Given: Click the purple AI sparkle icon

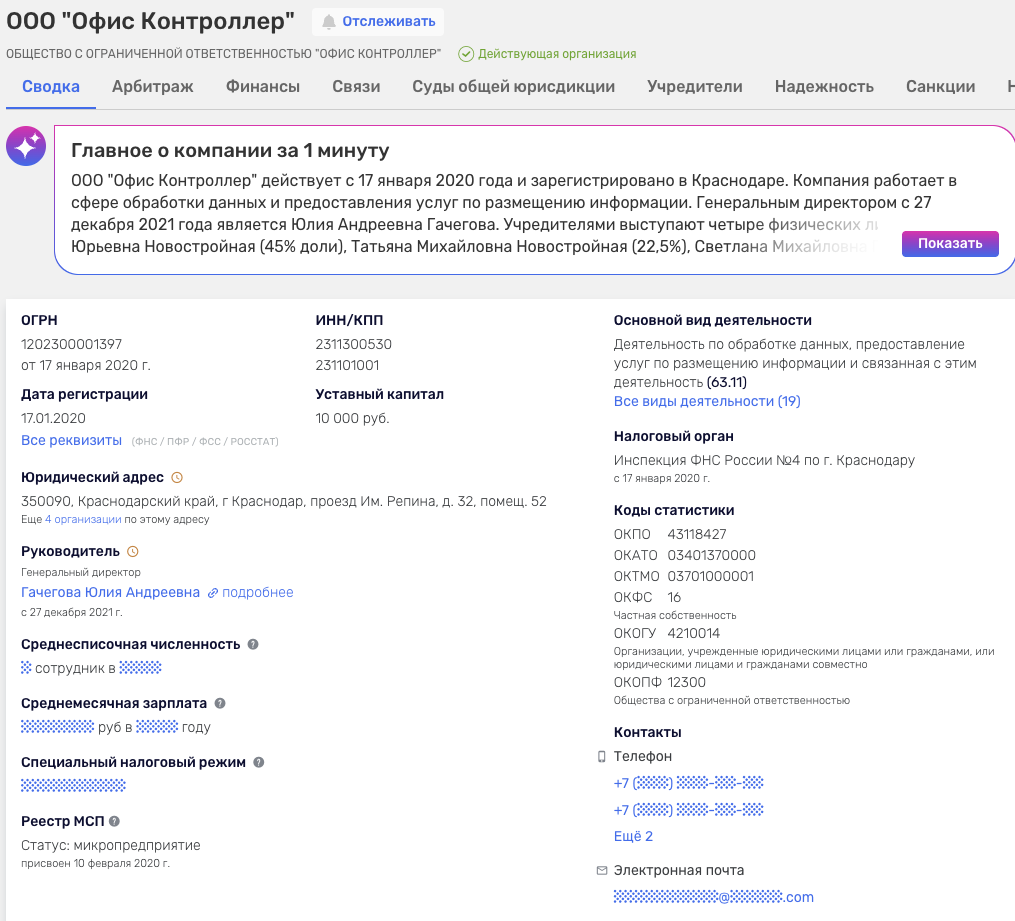Looking at the screenshot, I should coord(25,147).
